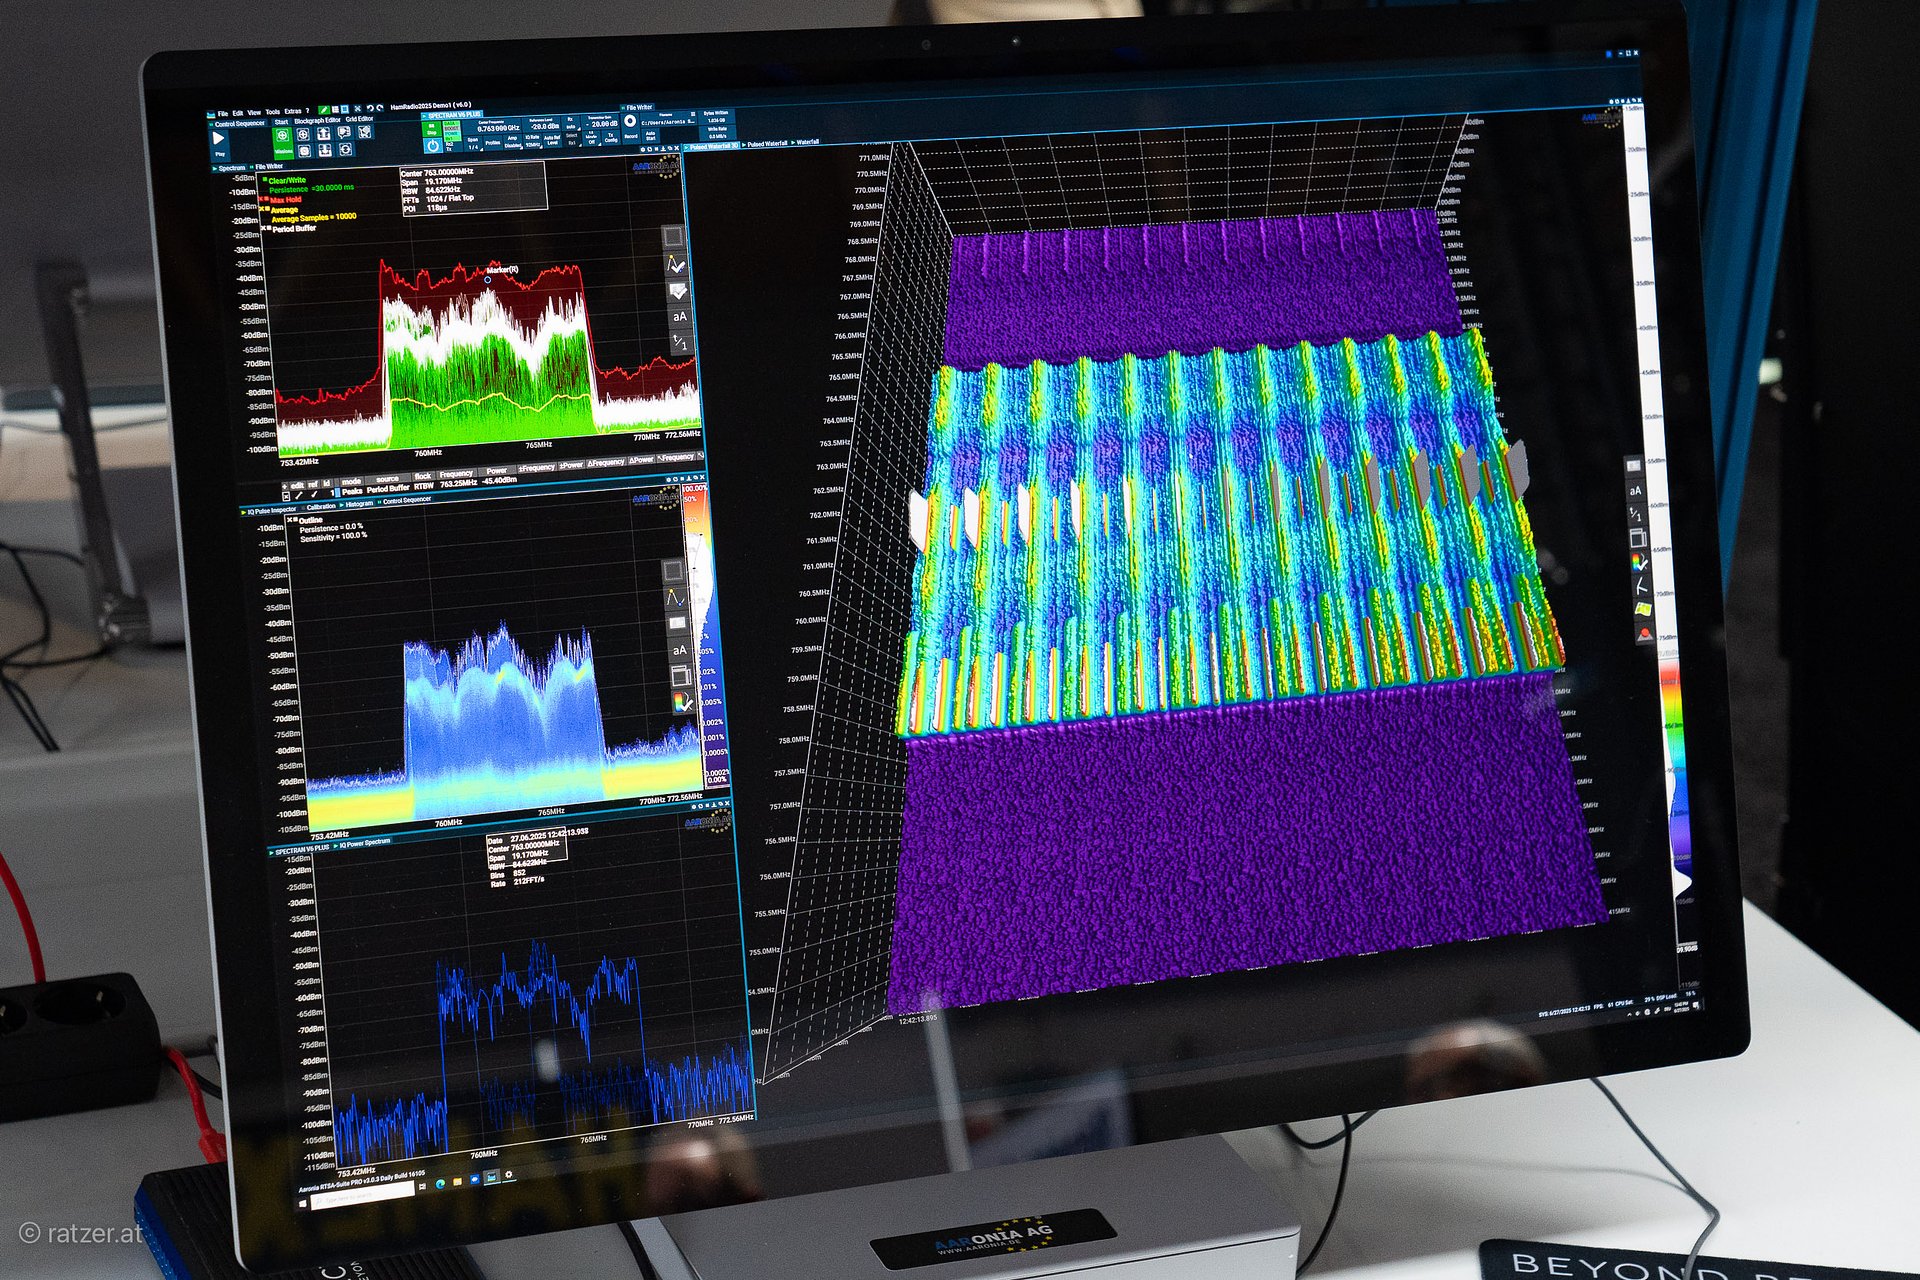Image resolution: width=1920 pixels, height=1280 pixels.
Task: Switch to the Blockgraph Editor tab
Action: [x=317, y=121]
